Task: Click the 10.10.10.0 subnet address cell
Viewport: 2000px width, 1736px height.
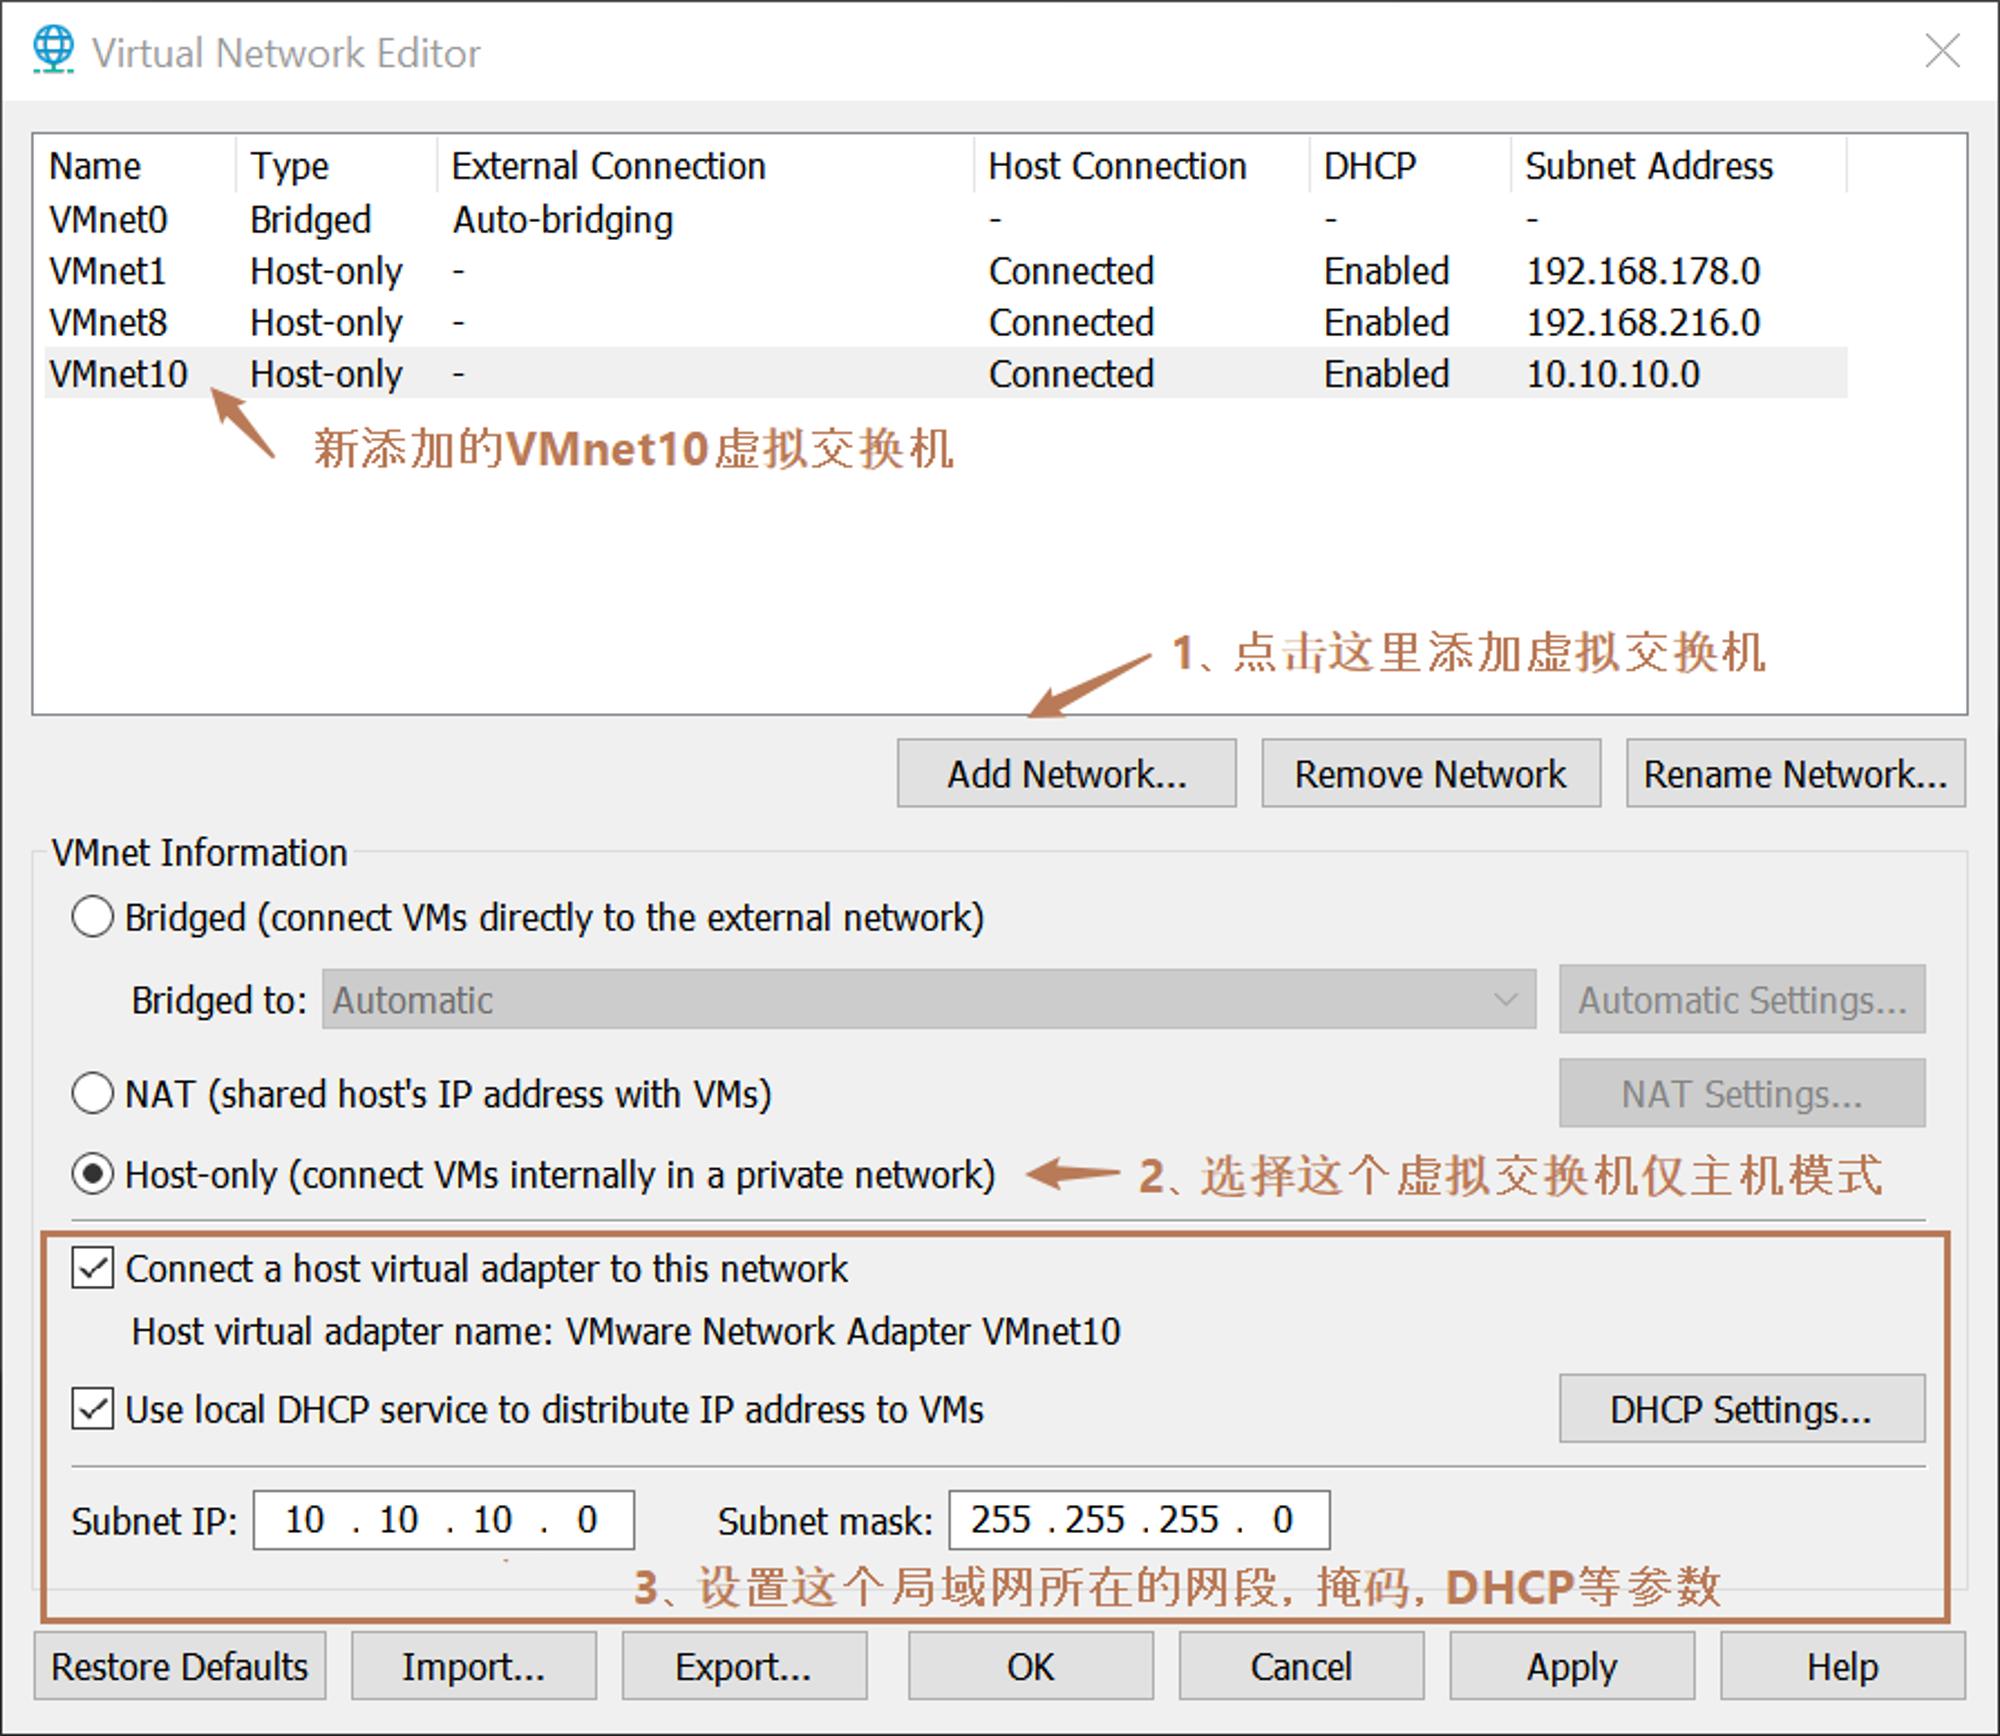Action: click(x=1612, y=373)
